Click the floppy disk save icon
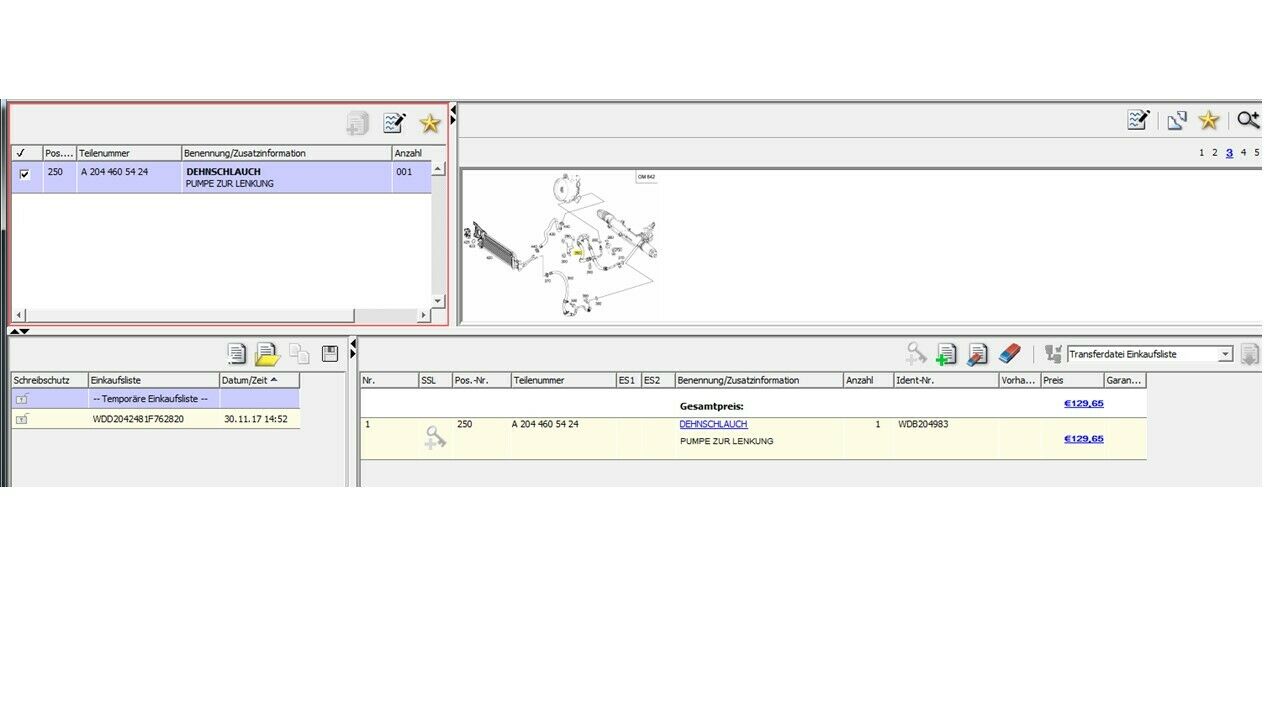The image size is (1280, 720). click(x=329, y=353)
